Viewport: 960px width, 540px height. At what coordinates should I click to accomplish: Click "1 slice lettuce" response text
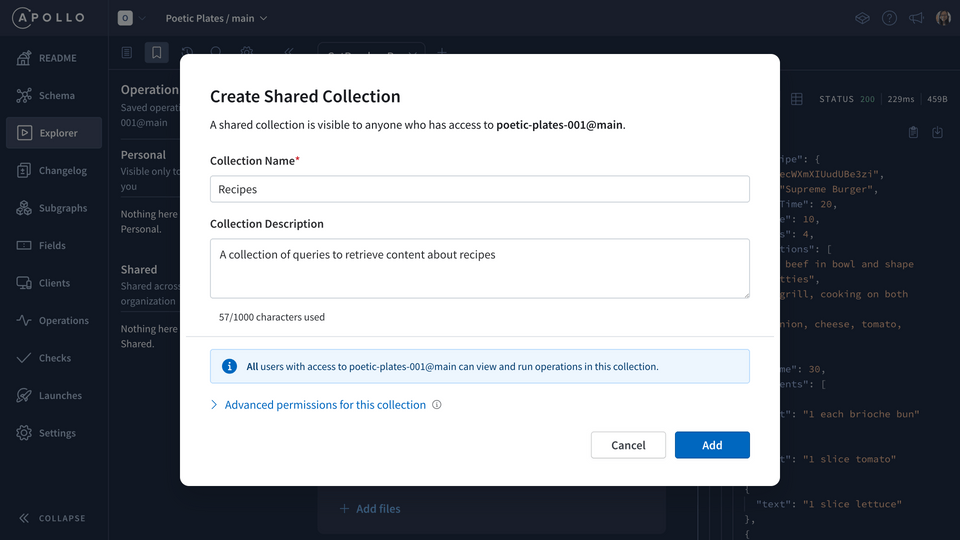(852, 504)
